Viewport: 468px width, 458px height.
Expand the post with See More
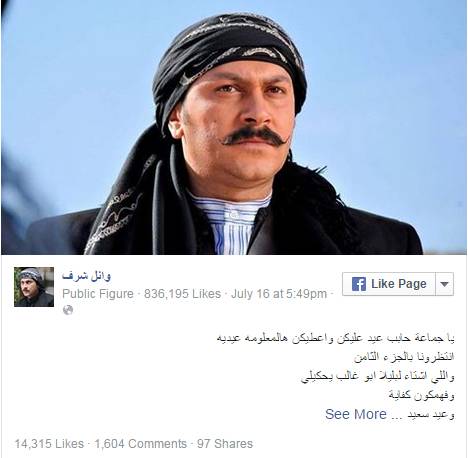[356, 414]
